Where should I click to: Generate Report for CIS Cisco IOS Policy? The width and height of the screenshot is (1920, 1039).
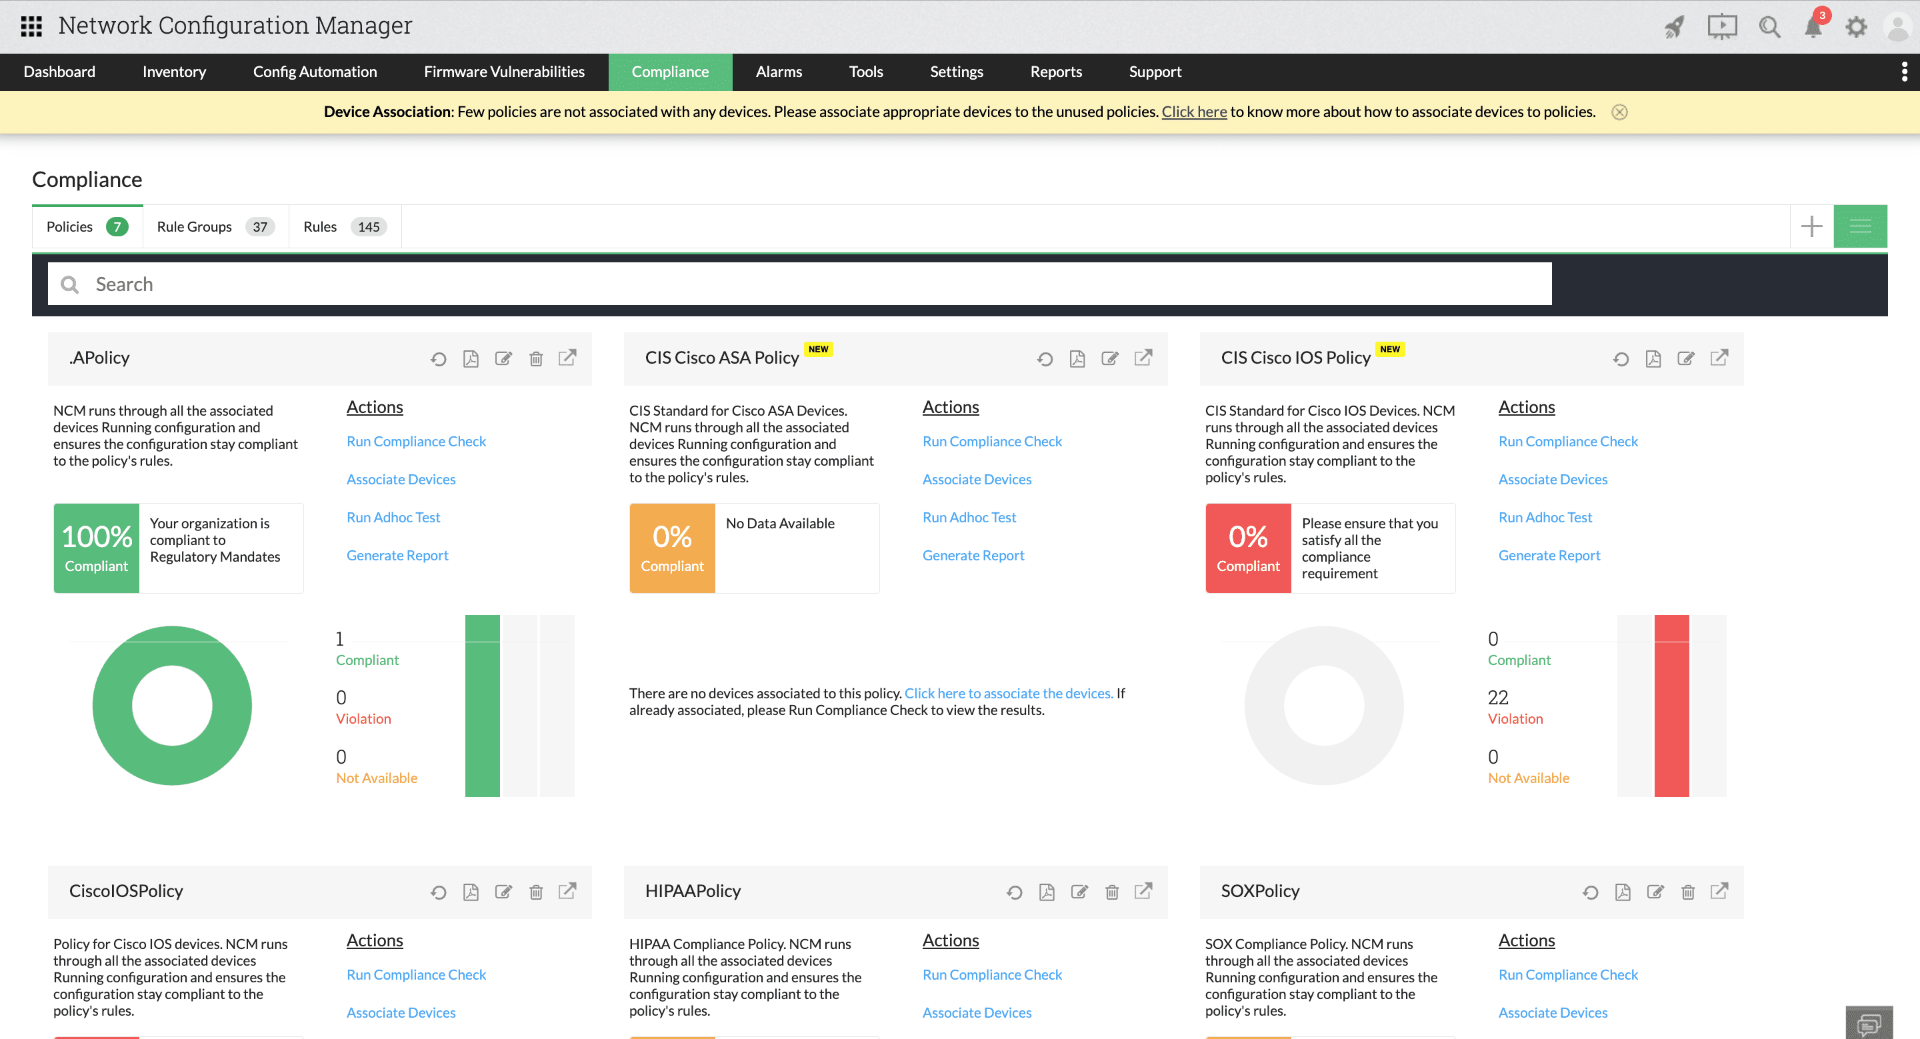pos(1549,556)
